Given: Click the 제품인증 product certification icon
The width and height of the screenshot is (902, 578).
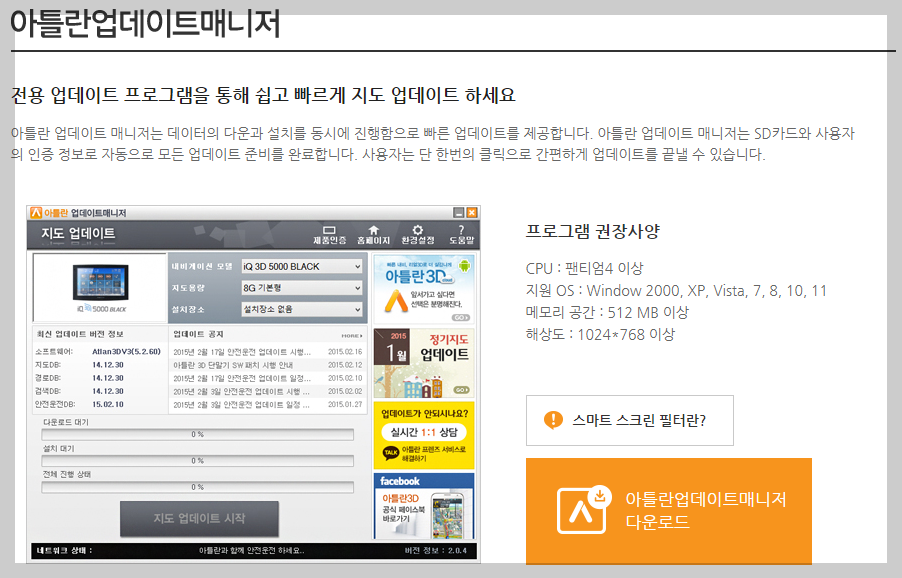Looking at the screenshot, I should 330,229.
